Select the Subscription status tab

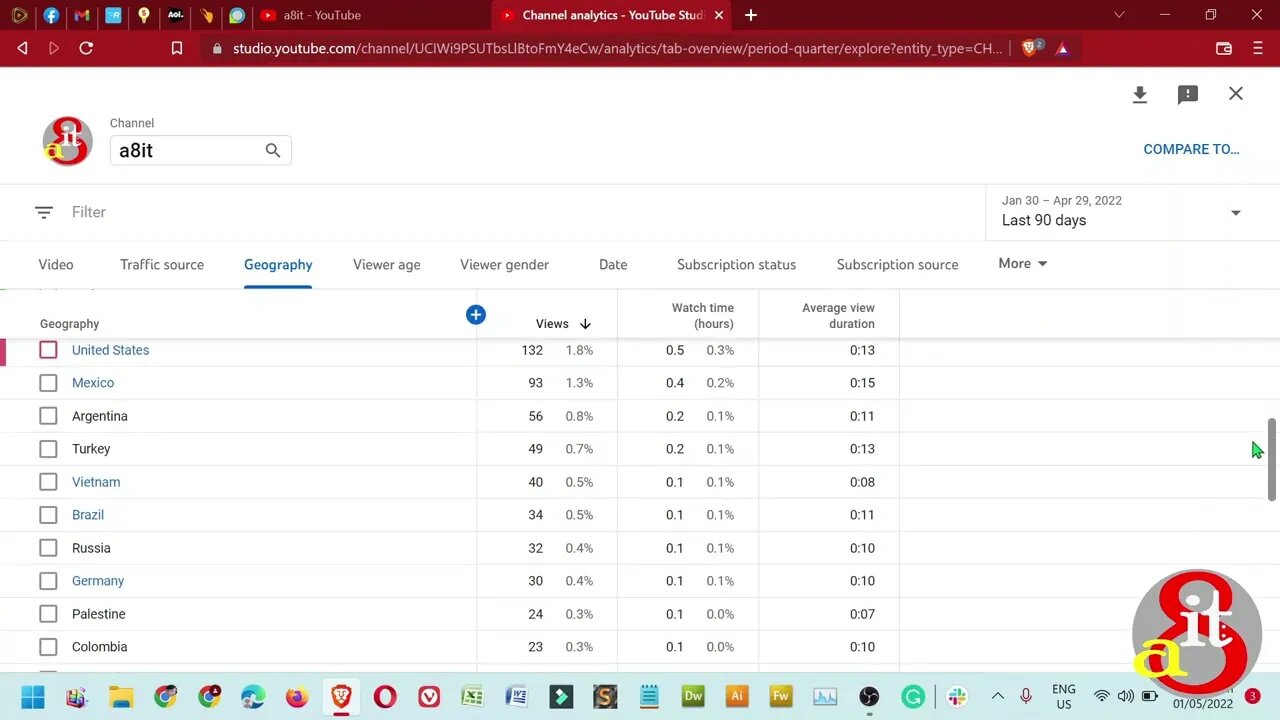pos(736,265)
